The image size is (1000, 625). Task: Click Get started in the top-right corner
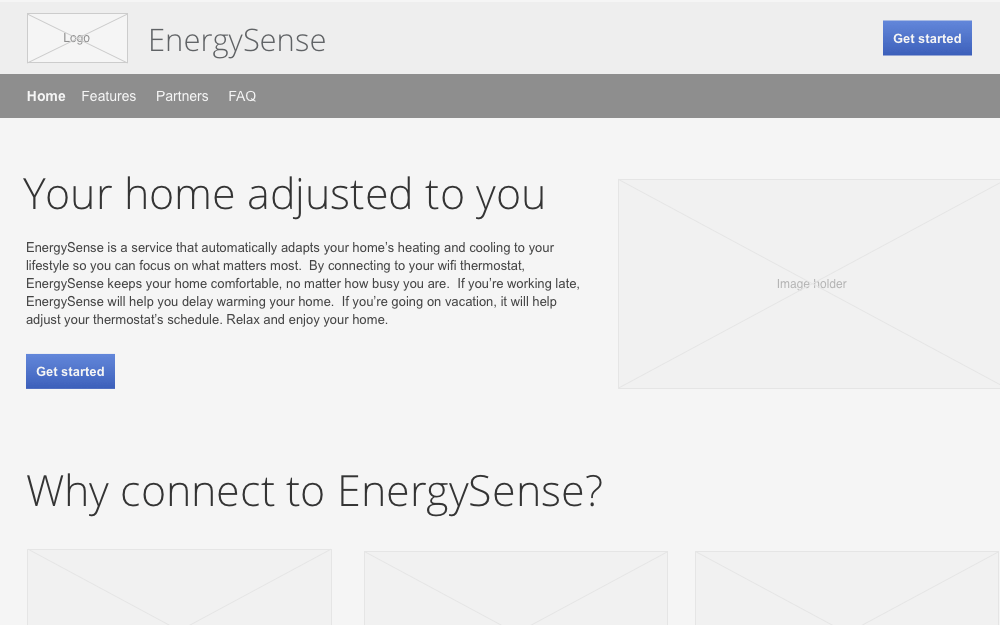pyautogui.click(x=927, y=37)
